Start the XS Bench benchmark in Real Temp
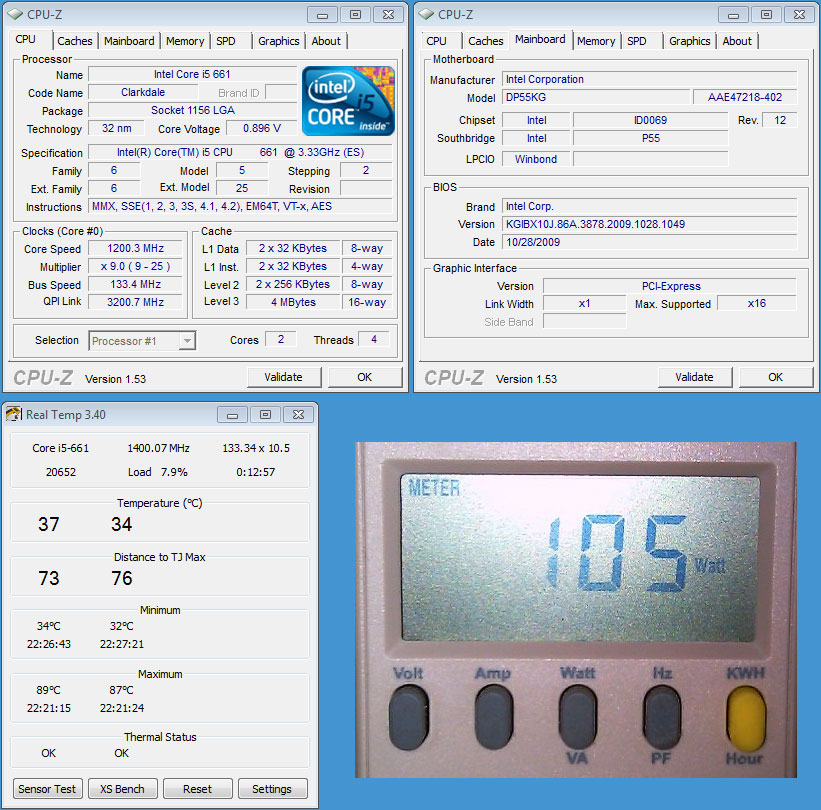The width and height of the screenshot is (821, 810). point(123,789)
